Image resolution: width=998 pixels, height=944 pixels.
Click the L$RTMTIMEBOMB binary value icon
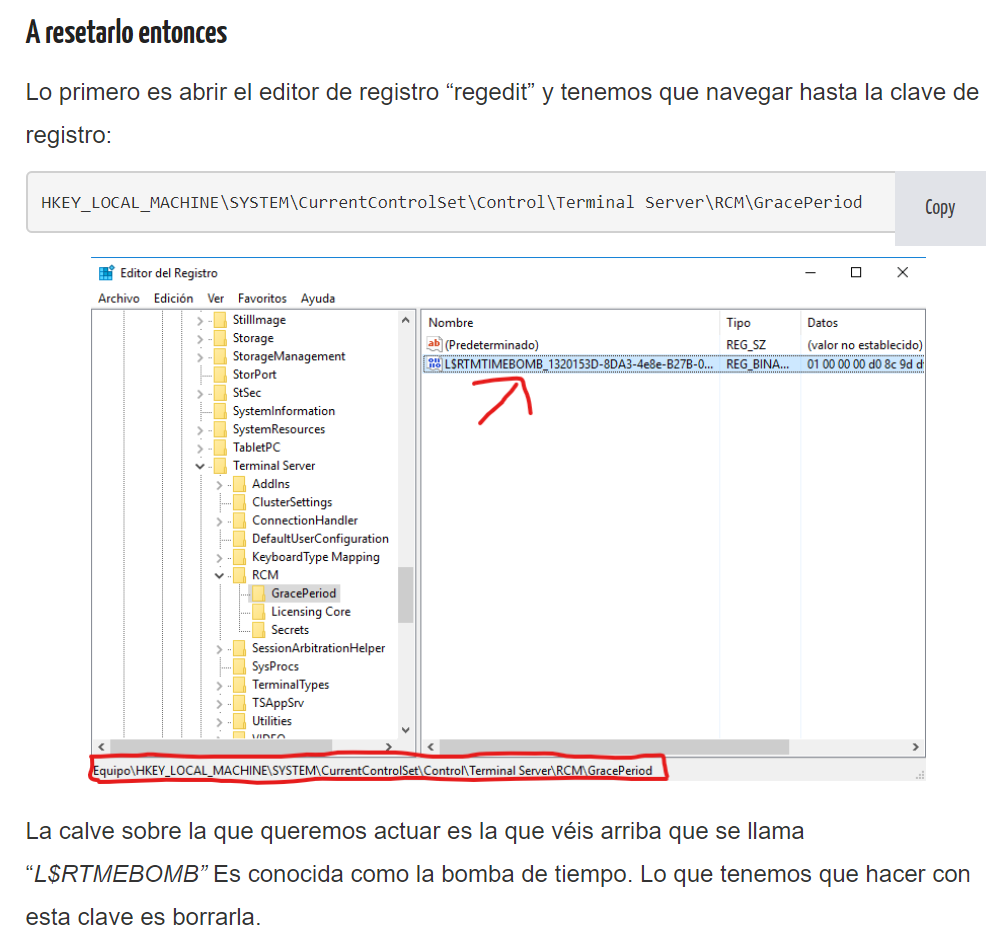click(434, 363)
